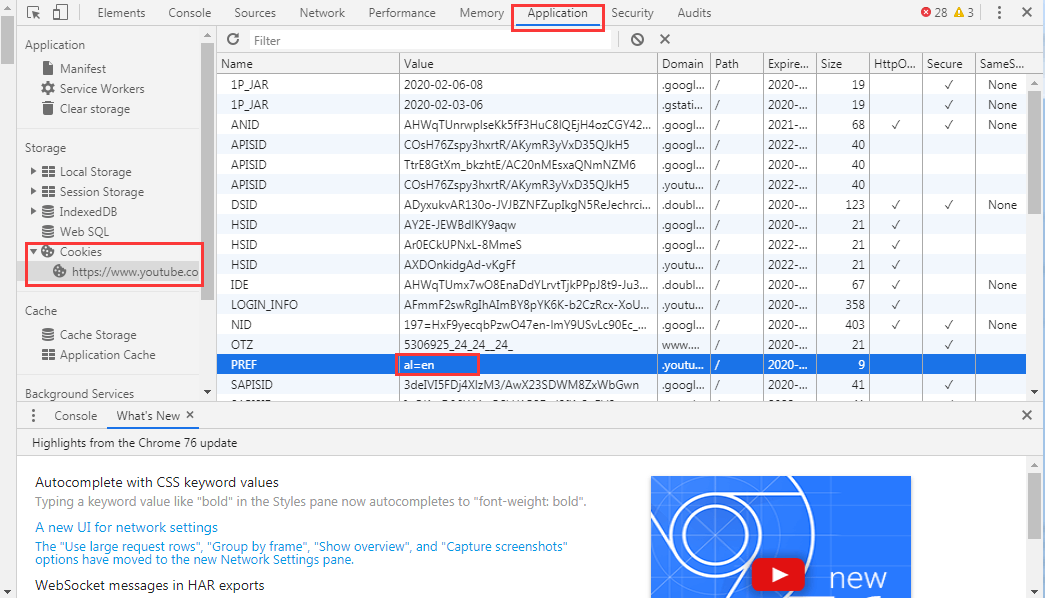Close the What's New tab

point(190,415)
